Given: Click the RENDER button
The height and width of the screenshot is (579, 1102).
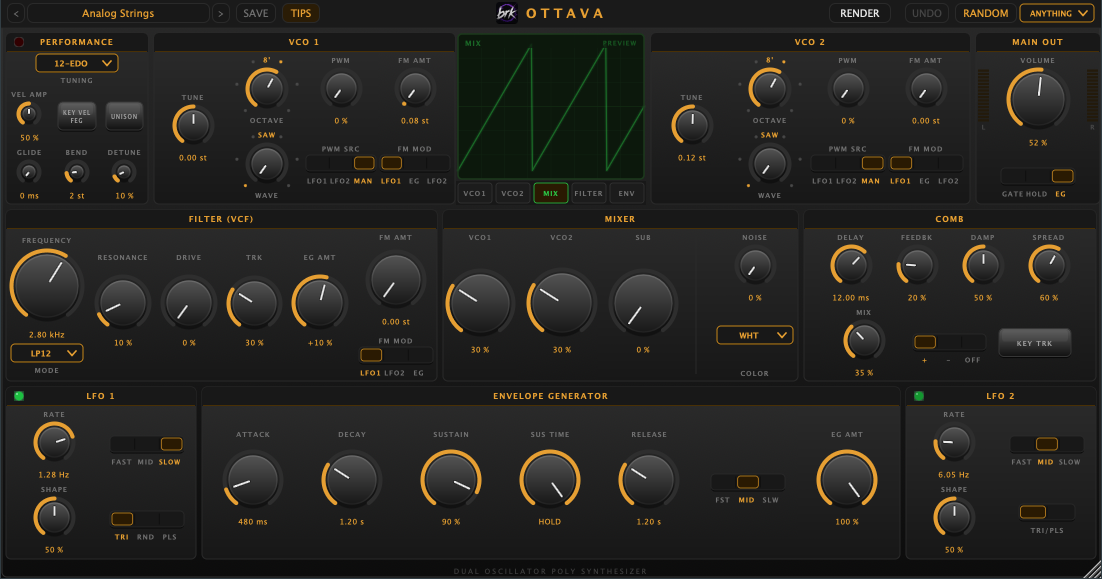Looking at the screenshot, I should [860, 13].
